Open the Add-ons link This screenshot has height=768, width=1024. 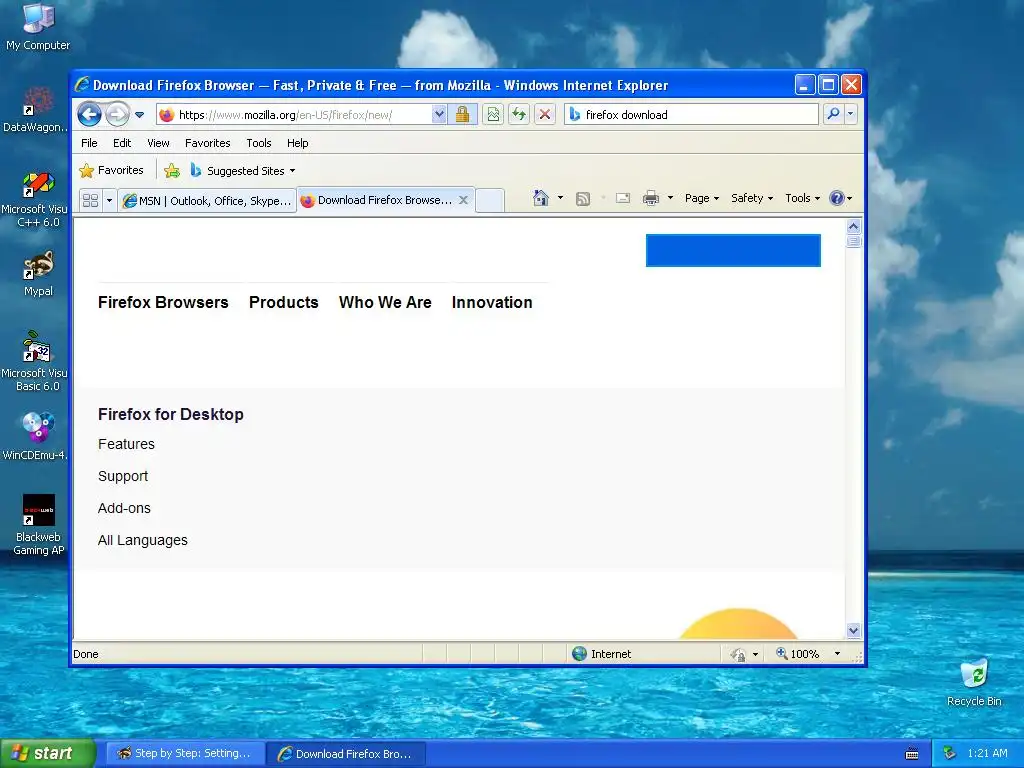(124, 508)
